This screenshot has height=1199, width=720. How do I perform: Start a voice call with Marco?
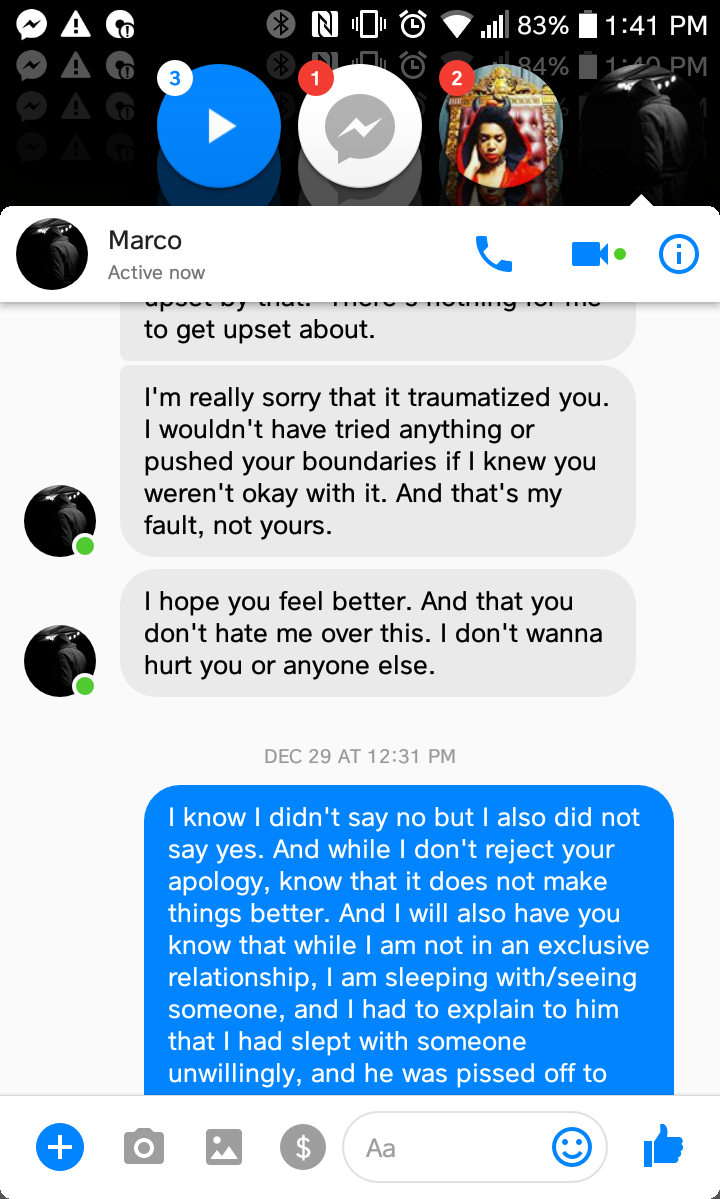pyautogui.click(x=494, y=253)
